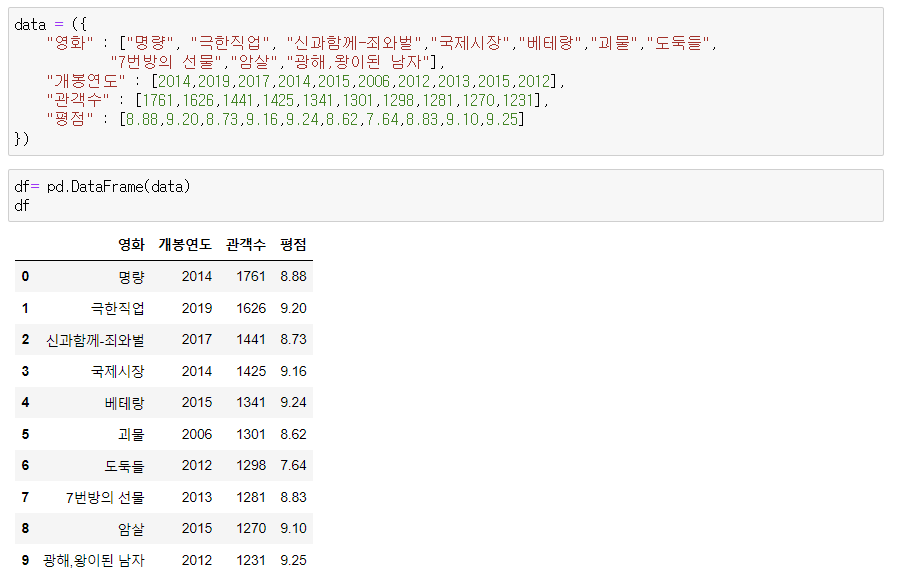The height and width of the screenshot is (572, 897).
Task: Click the row index 0
Action: point(25,276)
